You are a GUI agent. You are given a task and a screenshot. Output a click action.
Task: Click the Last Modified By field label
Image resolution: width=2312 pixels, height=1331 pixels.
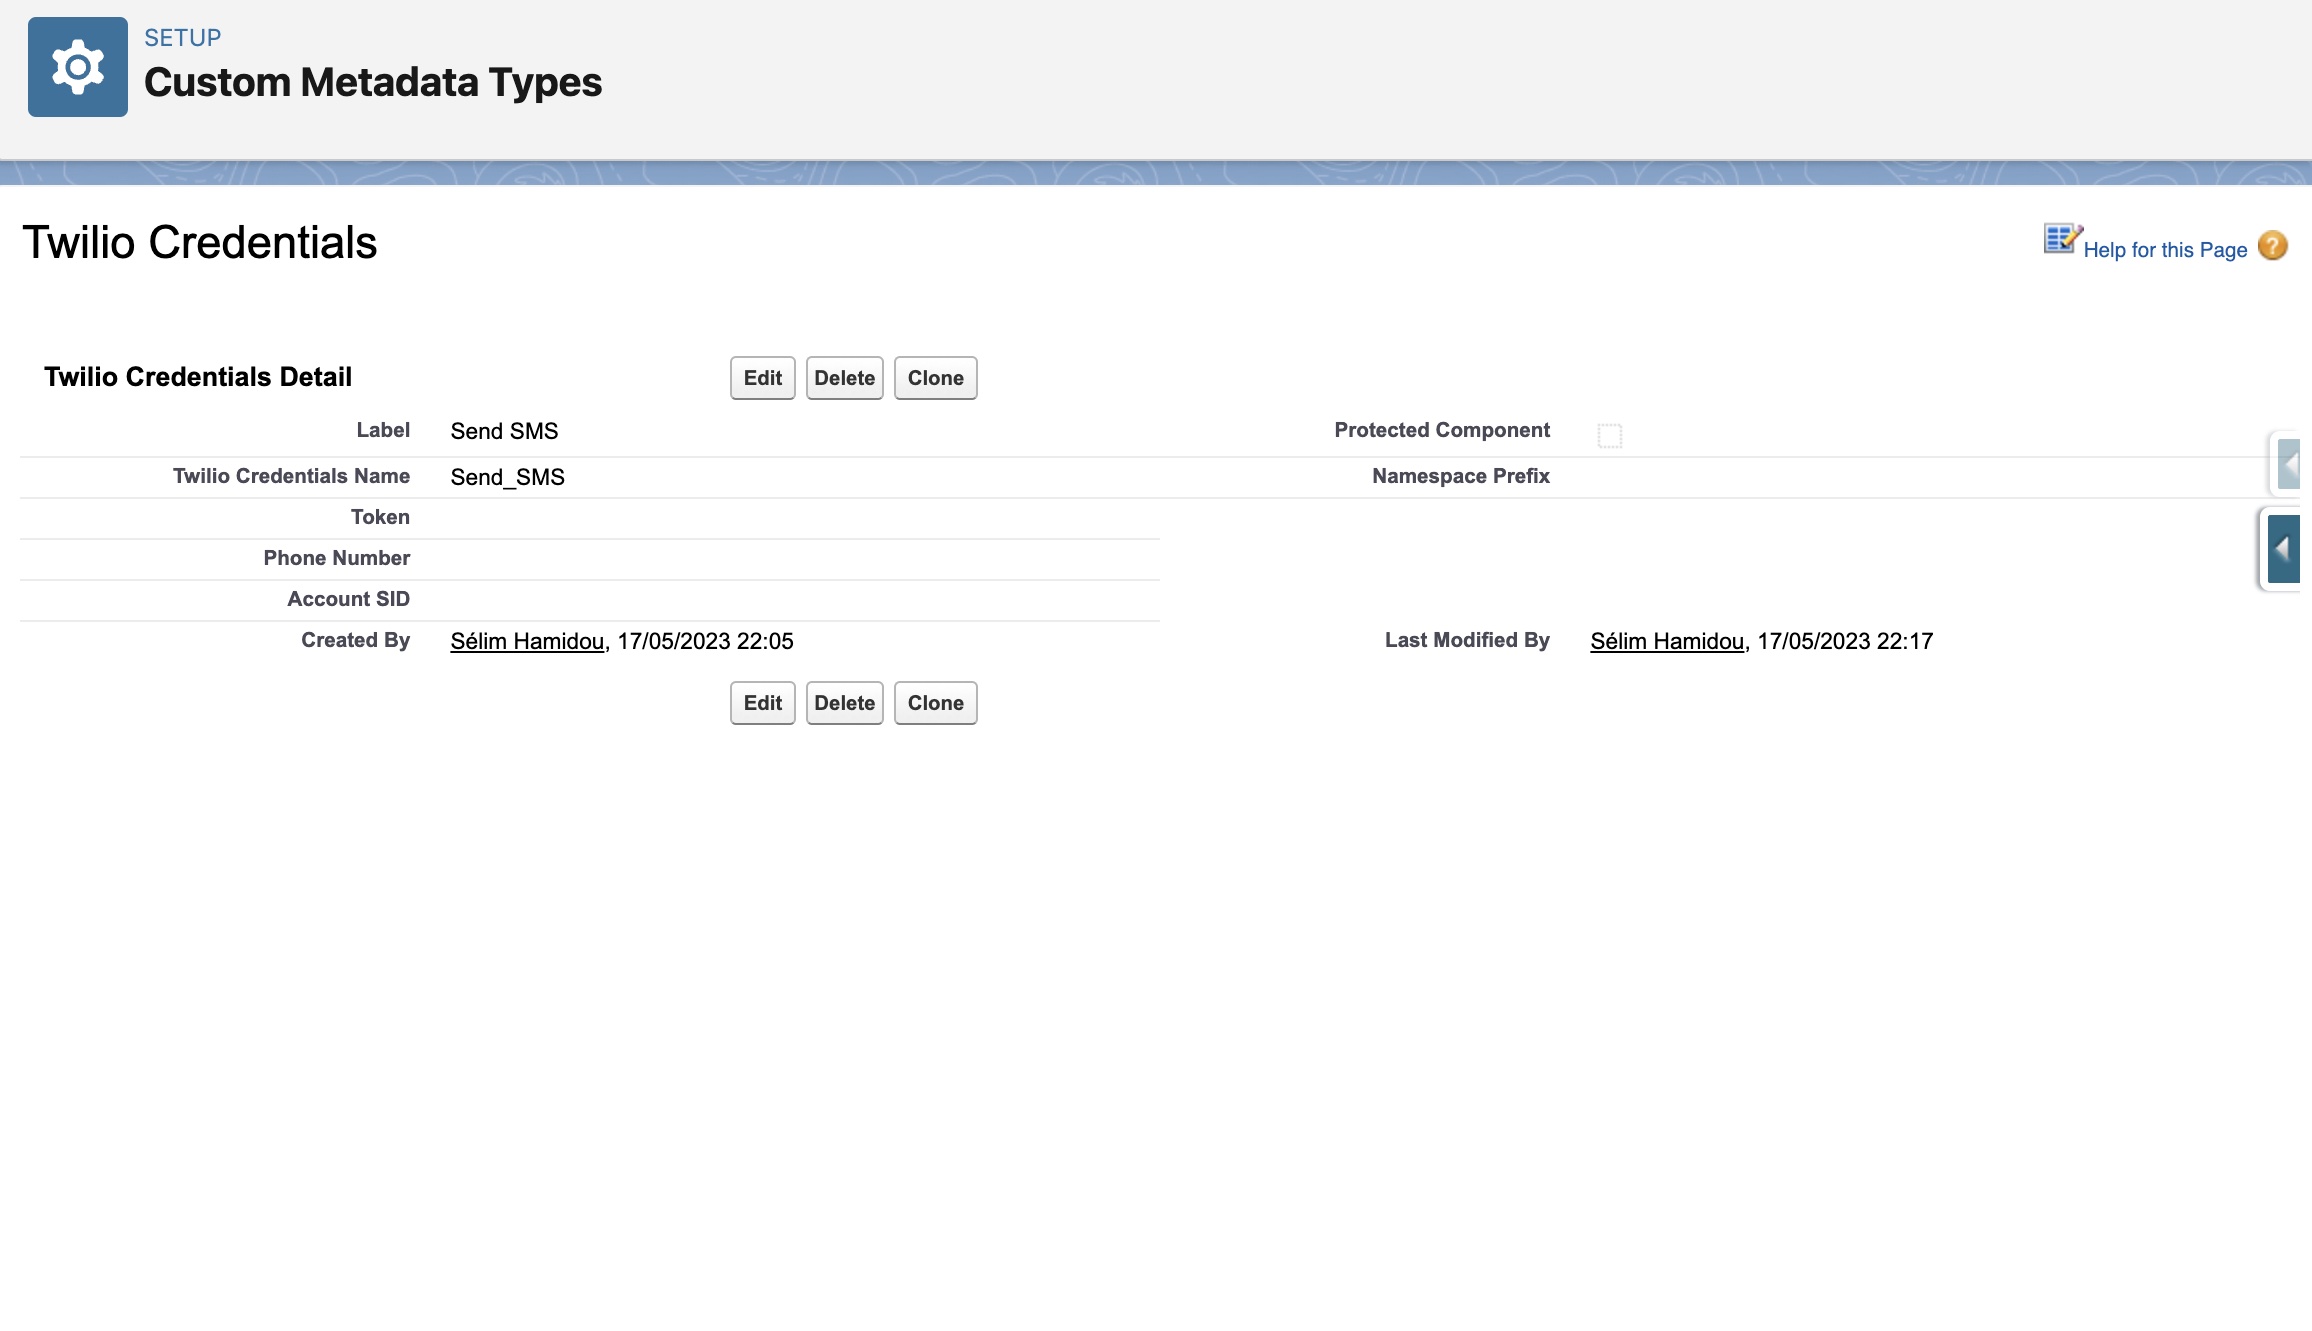[x=1467, y=640]
